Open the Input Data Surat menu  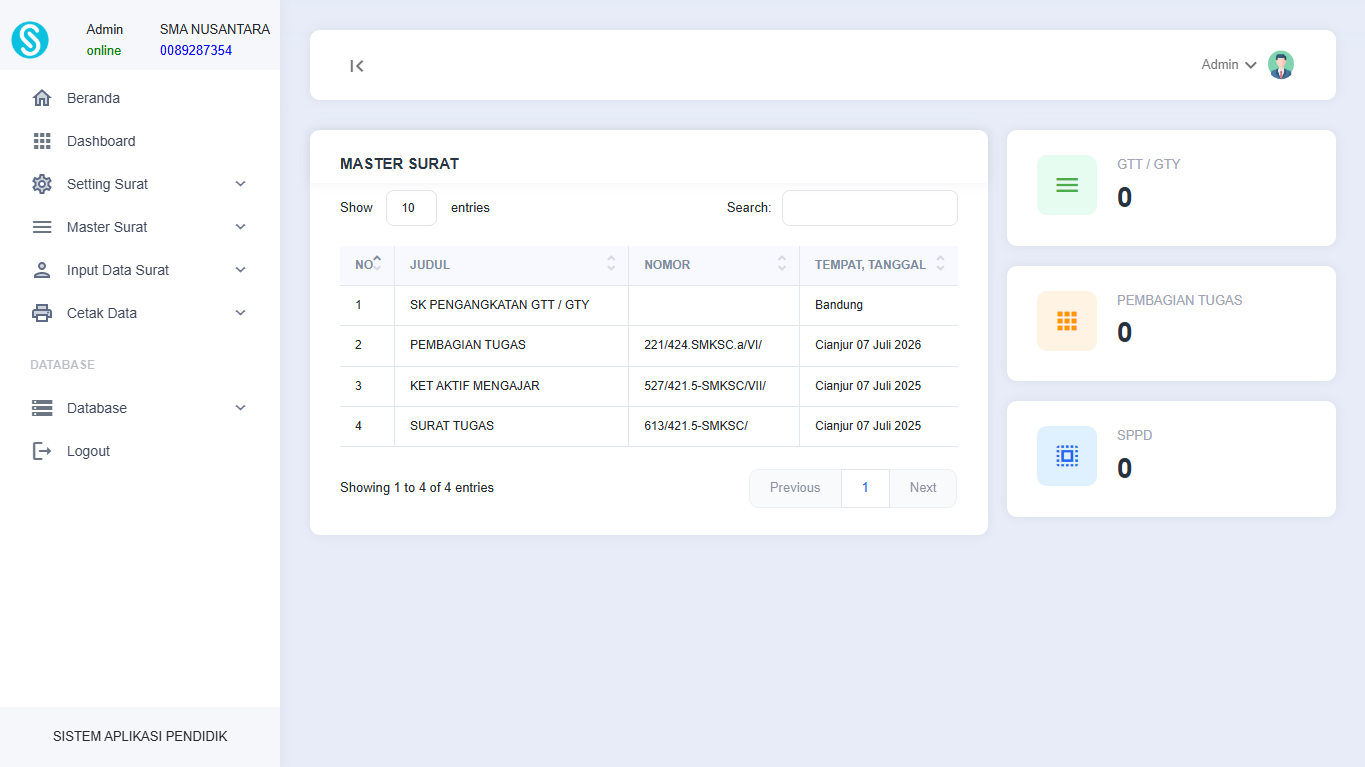point(140,270)
